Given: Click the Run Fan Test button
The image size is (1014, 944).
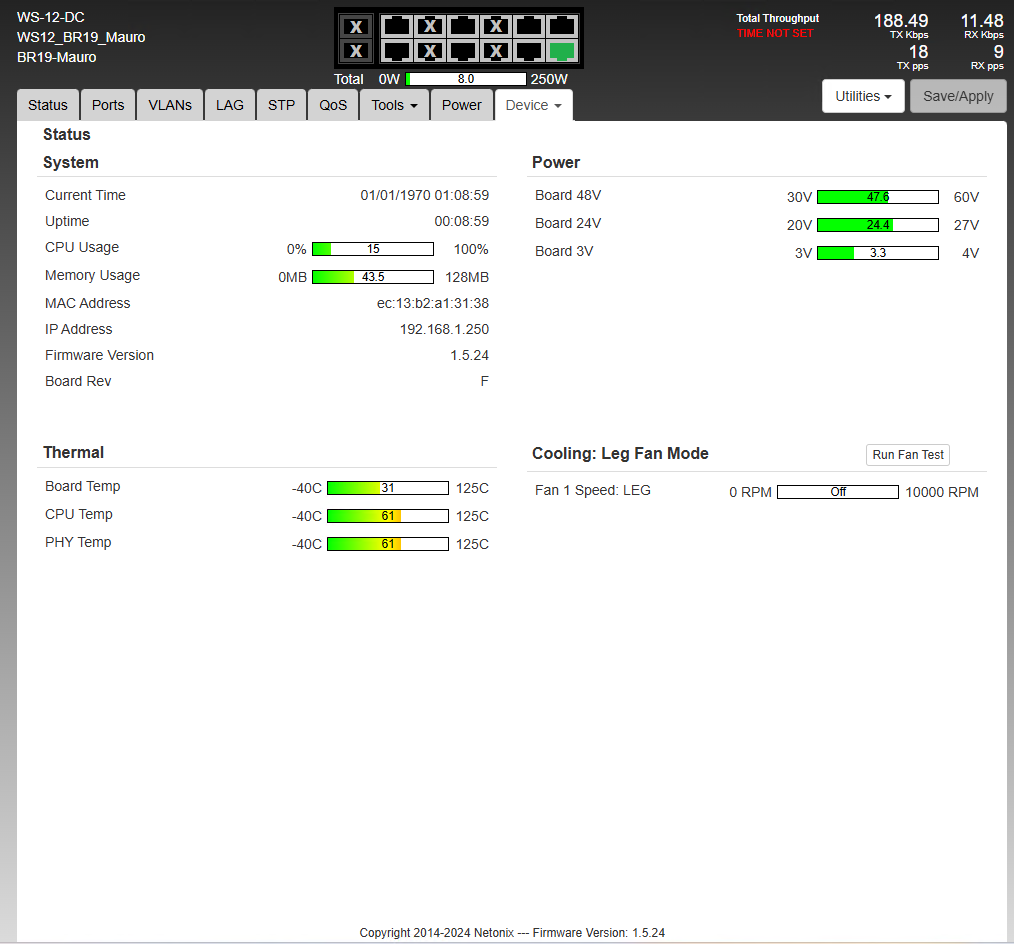Looking at the screenshot, I should tap(908, 455).
